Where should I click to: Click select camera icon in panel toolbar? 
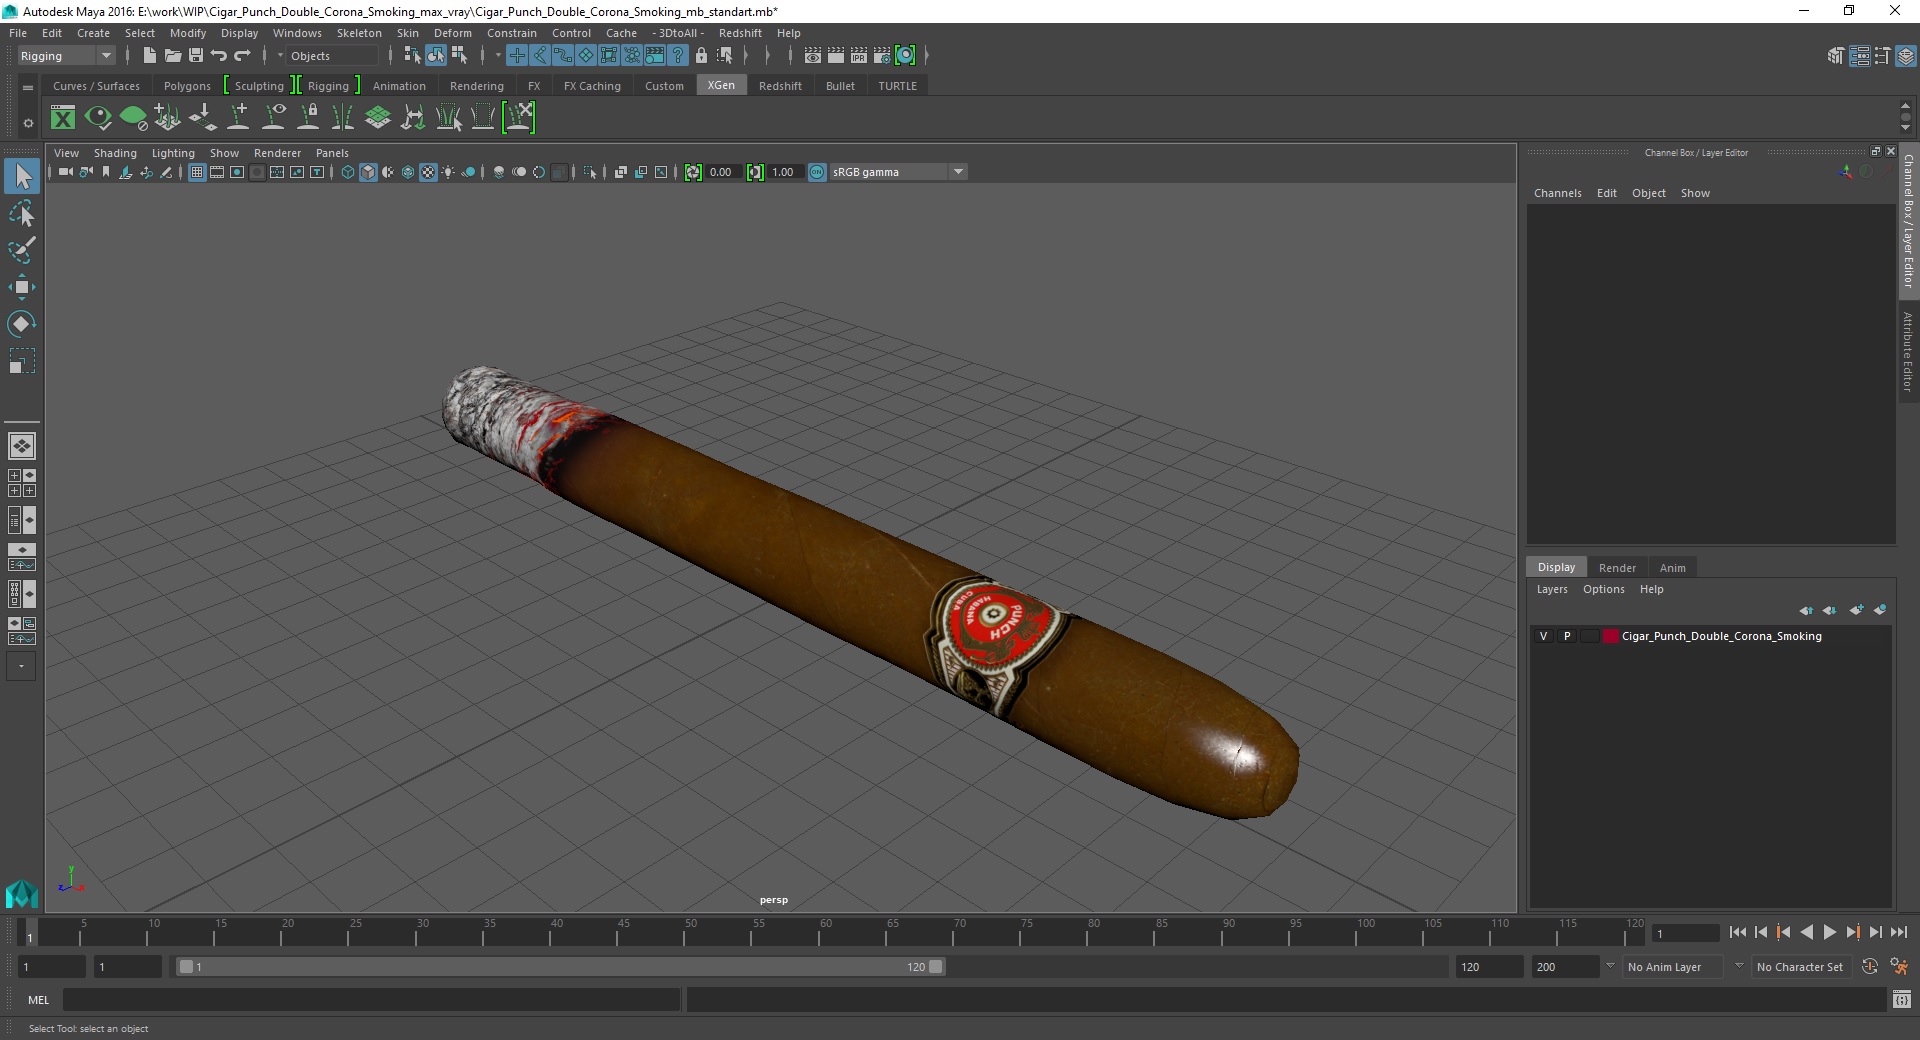[x=65, y=172]
